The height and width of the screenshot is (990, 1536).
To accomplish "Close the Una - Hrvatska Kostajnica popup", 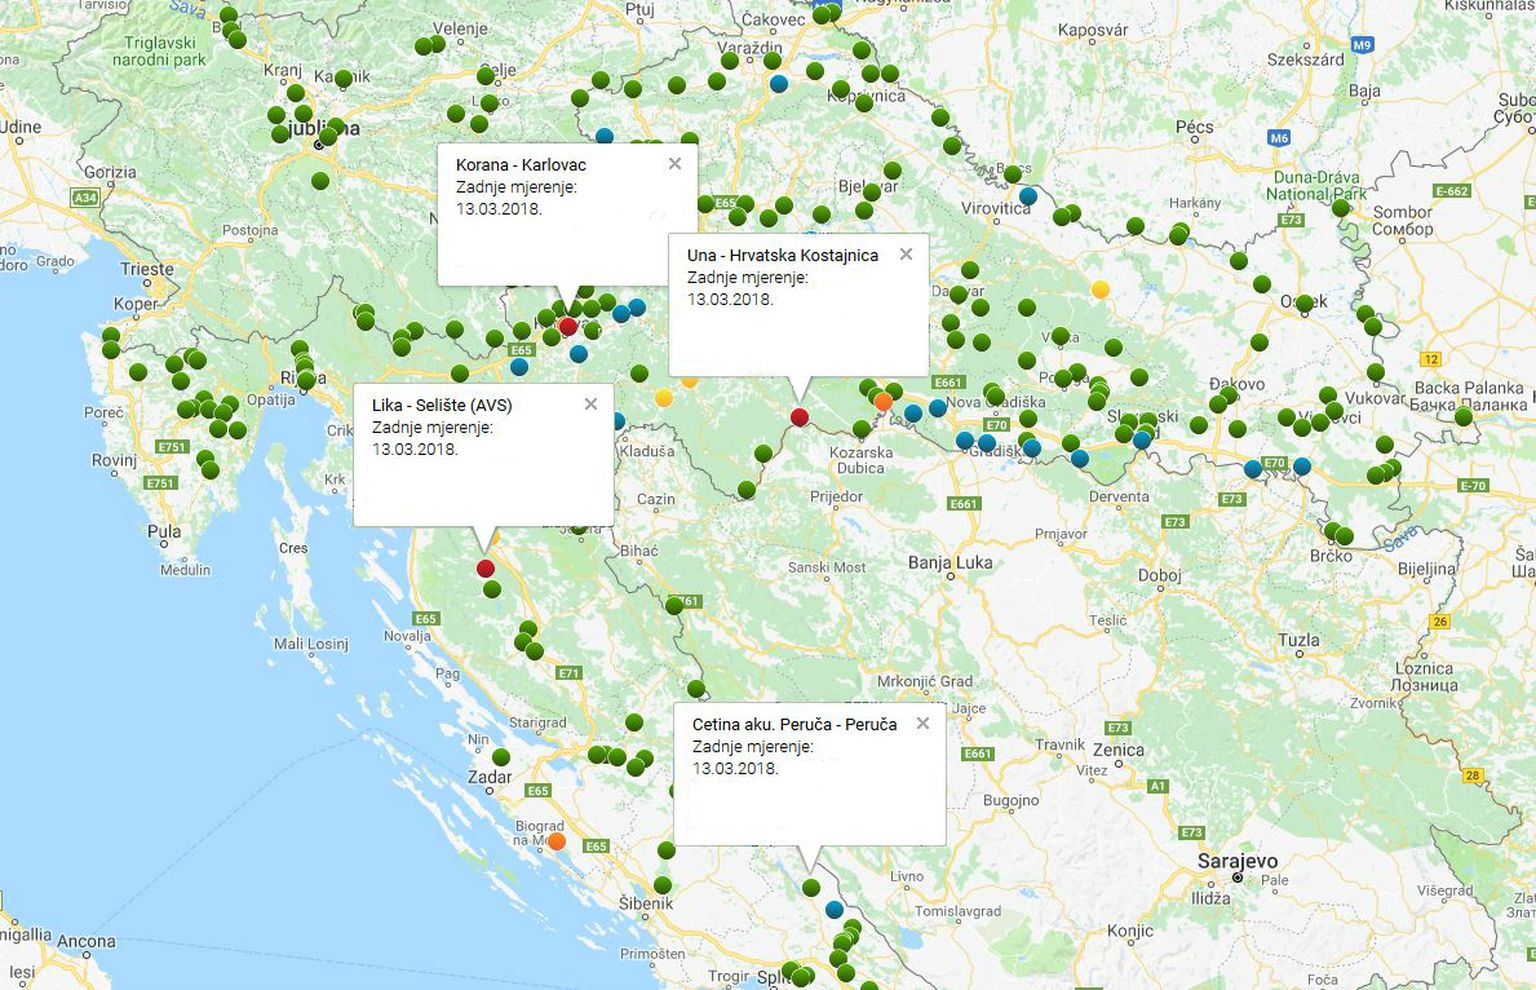I will click(906, 254).
